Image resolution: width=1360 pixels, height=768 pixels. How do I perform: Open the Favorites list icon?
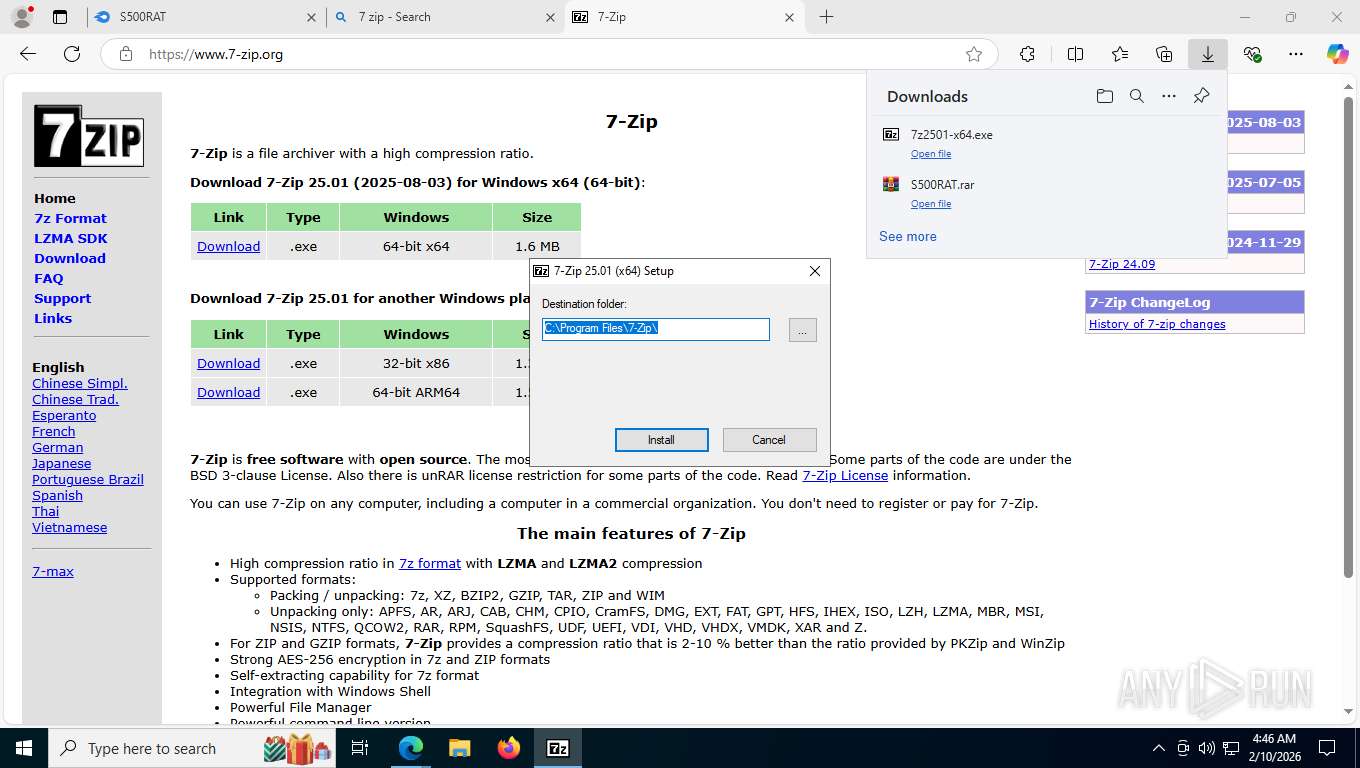coord(1120,54)
